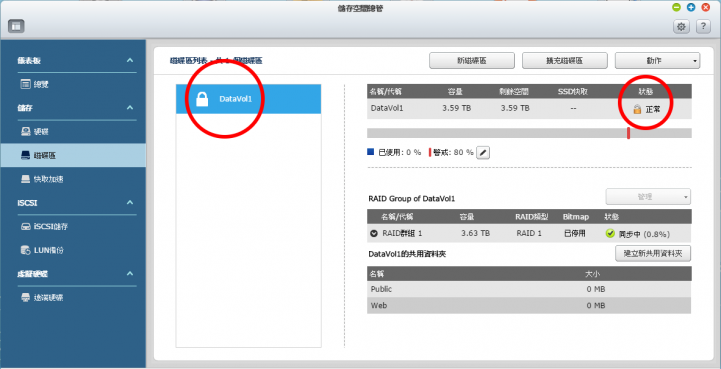Select LUN備份 in the sidebar
The height and width of the screenshot is (369, 721).
73,250
